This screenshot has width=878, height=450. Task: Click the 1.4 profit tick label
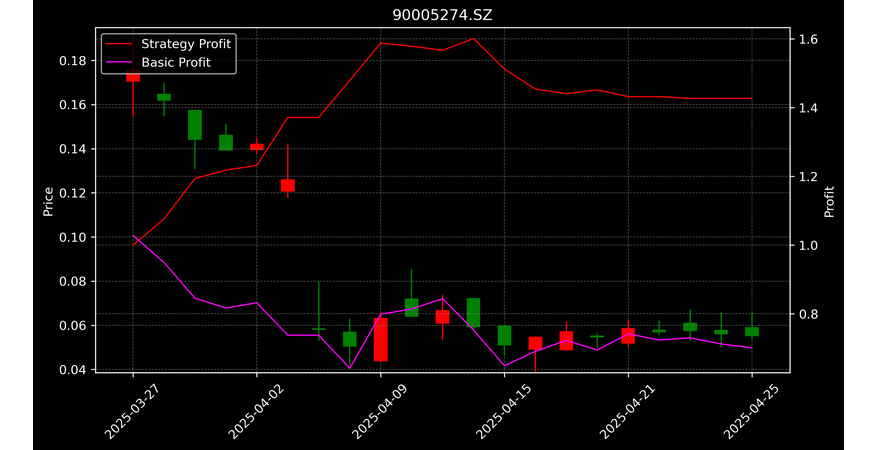(x=807, y=108)
